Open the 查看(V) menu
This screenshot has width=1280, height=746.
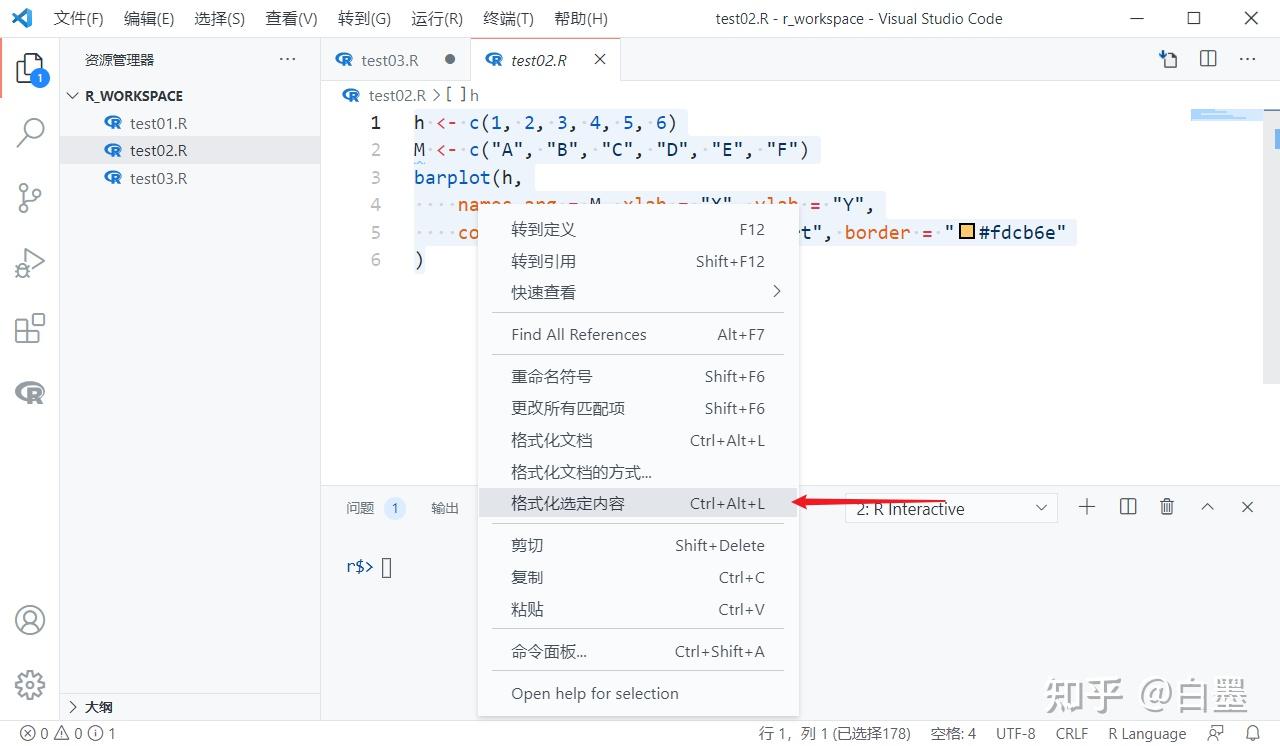pos(291,18)
